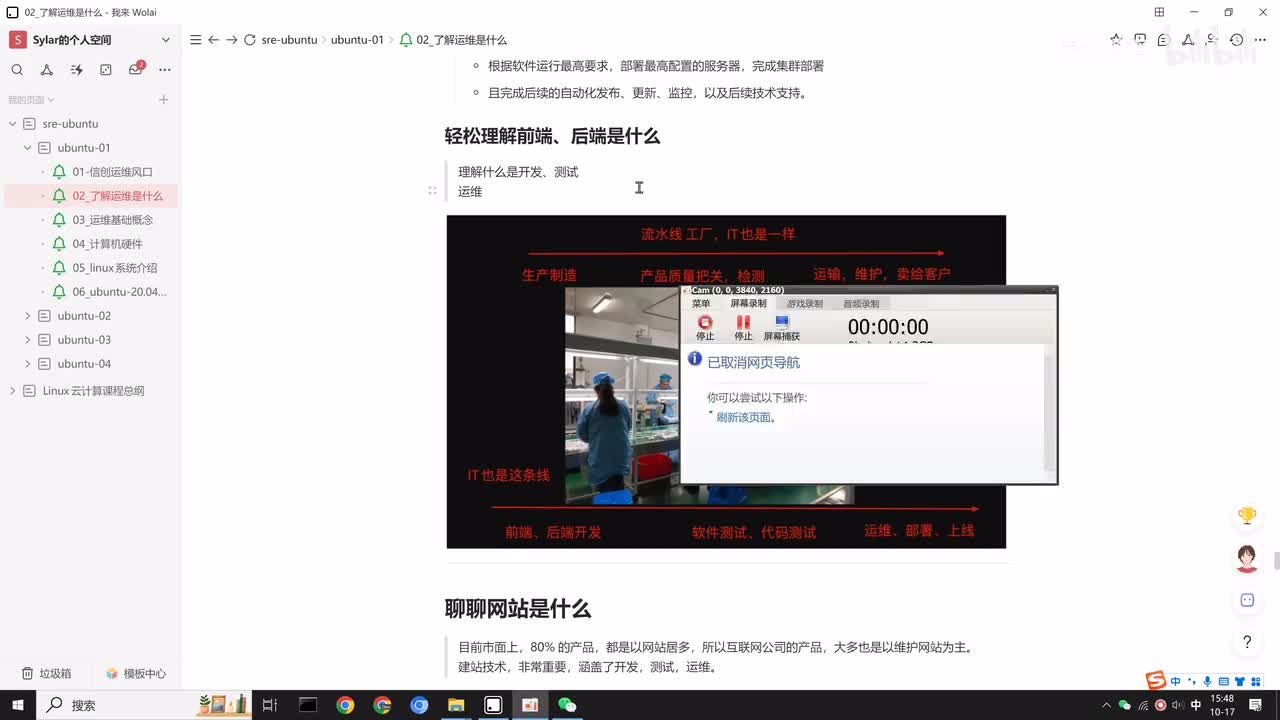Expand the ubuntu-03 tree node

28,340
